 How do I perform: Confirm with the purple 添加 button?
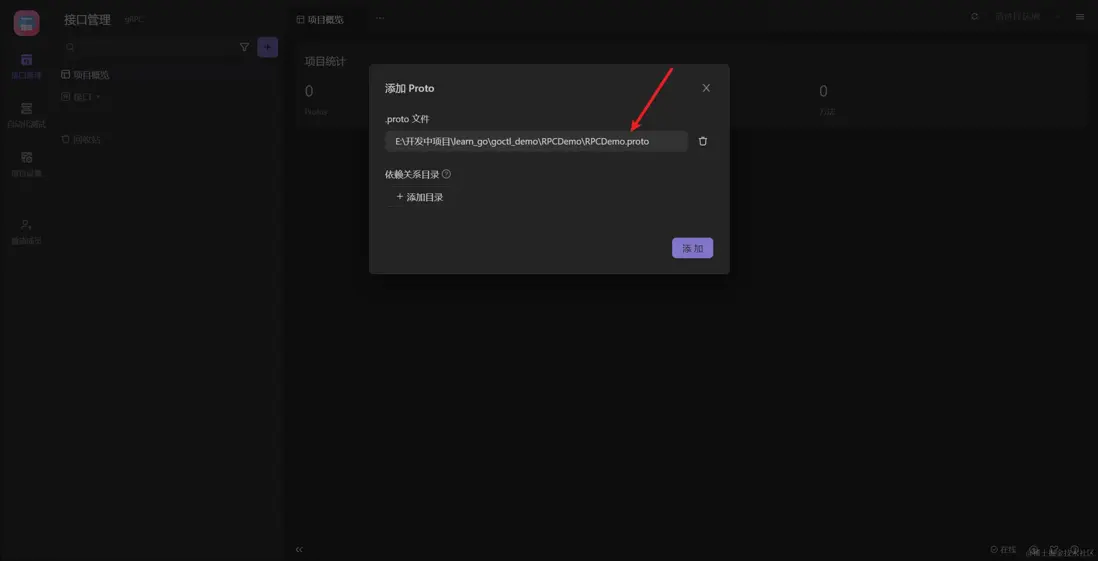click(693, 248)
